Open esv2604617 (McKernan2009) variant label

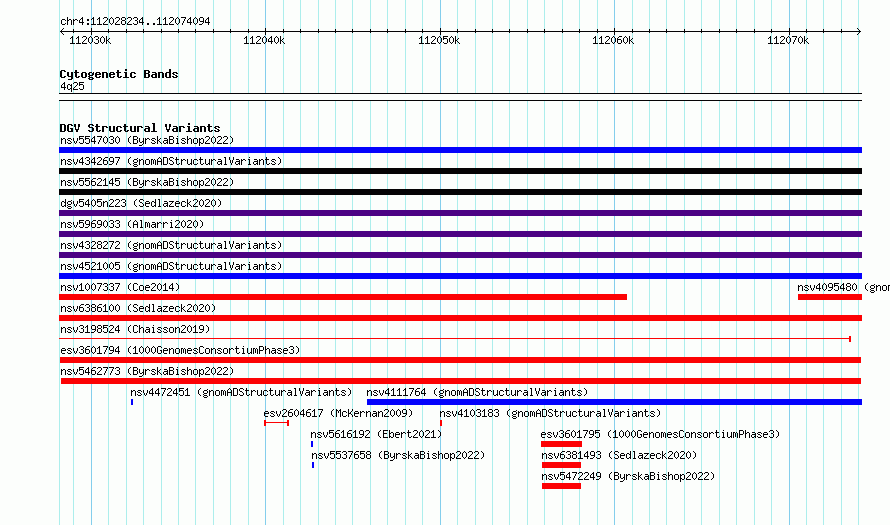coord(338,413)
